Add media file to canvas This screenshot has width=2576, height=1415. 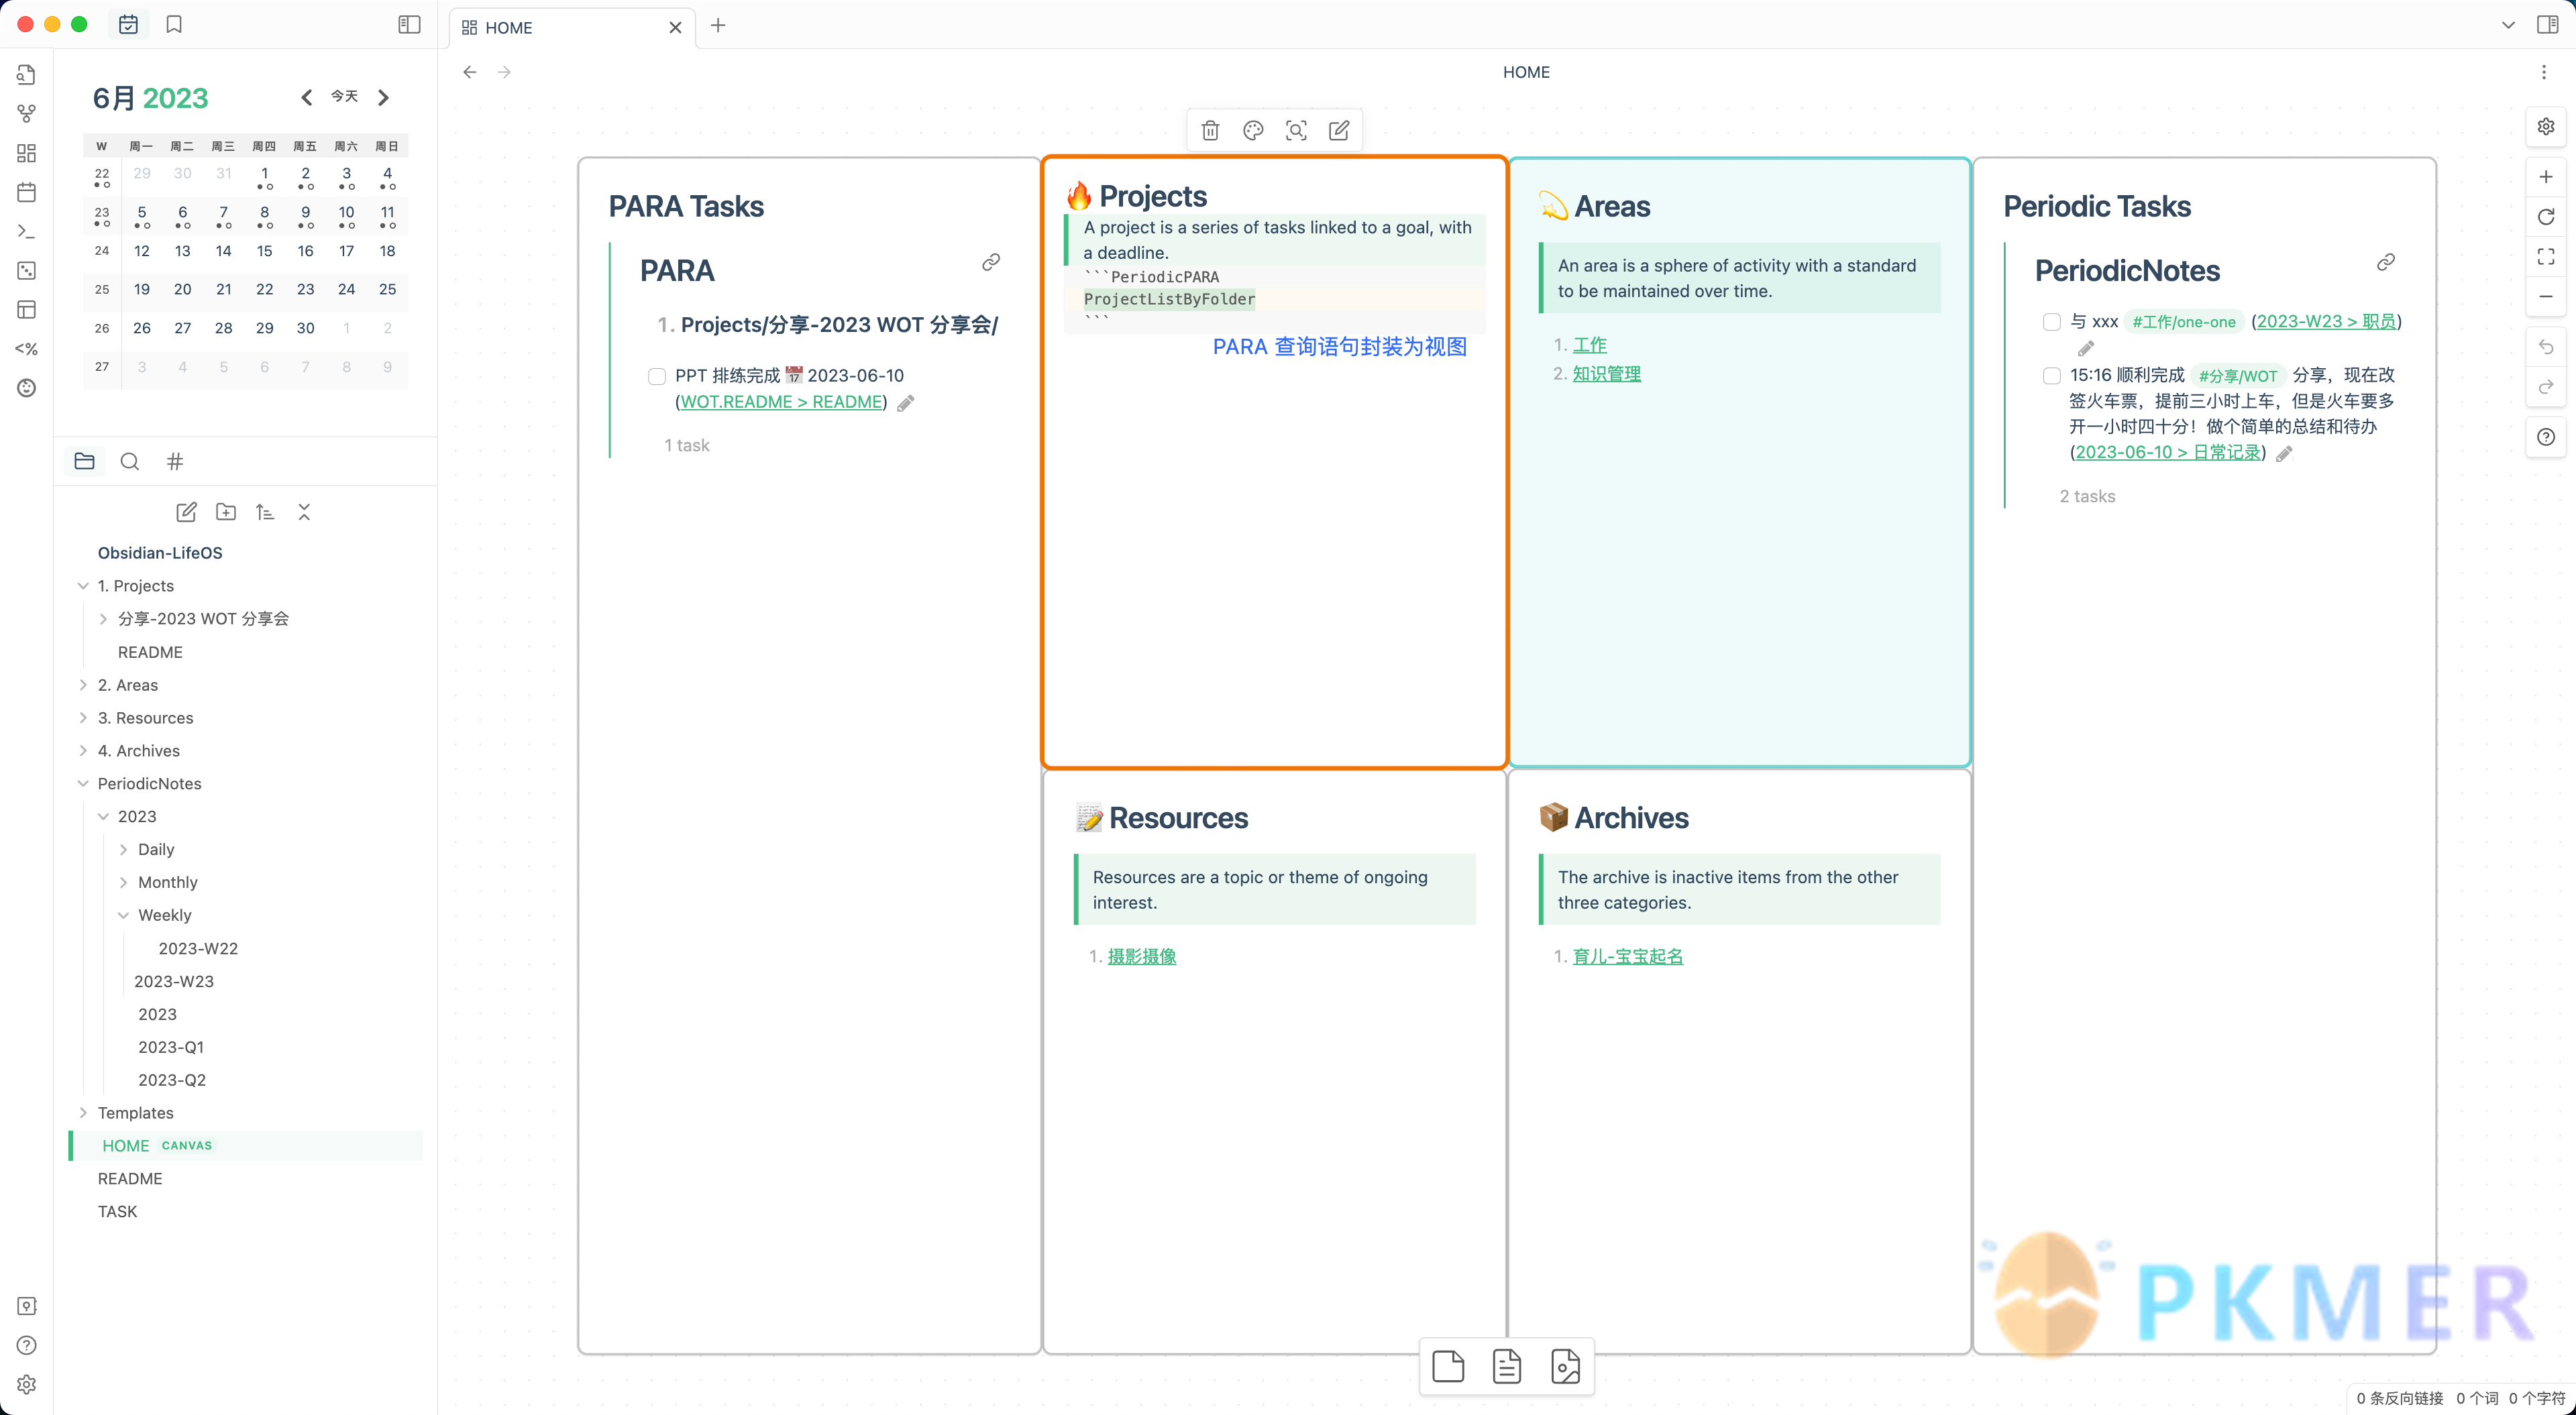click(x=1565, y=1366)
